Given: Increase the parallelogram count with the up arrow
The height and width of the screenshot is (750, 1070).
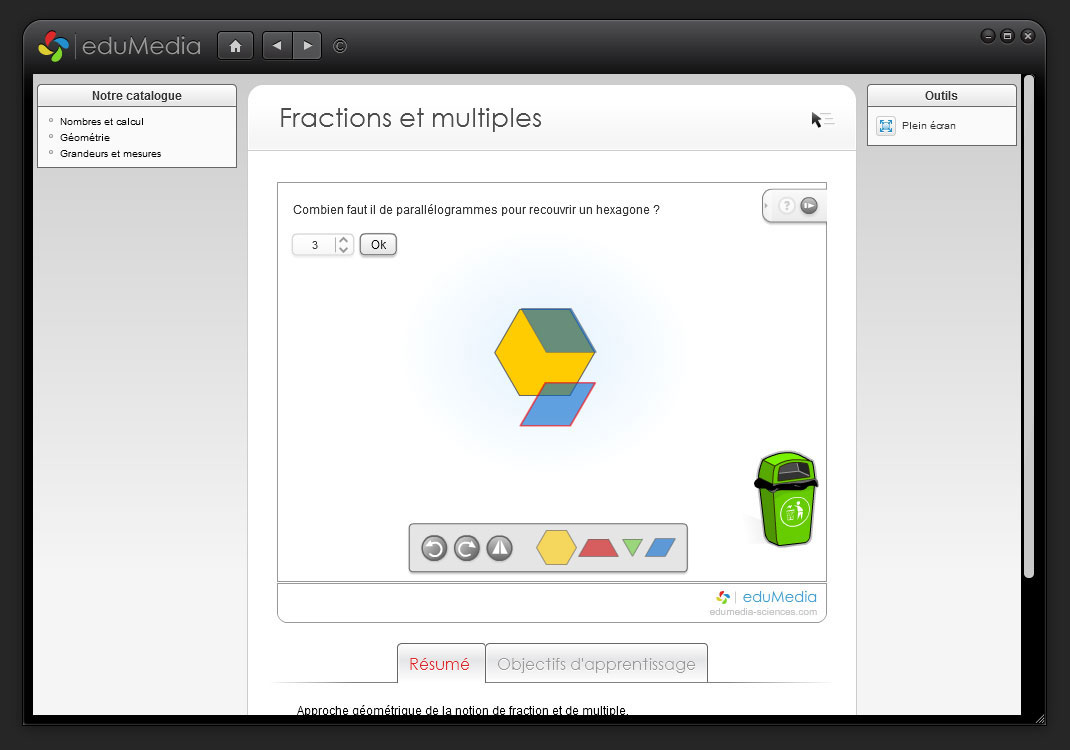Looking at the screenshot, I should (344, 239).
